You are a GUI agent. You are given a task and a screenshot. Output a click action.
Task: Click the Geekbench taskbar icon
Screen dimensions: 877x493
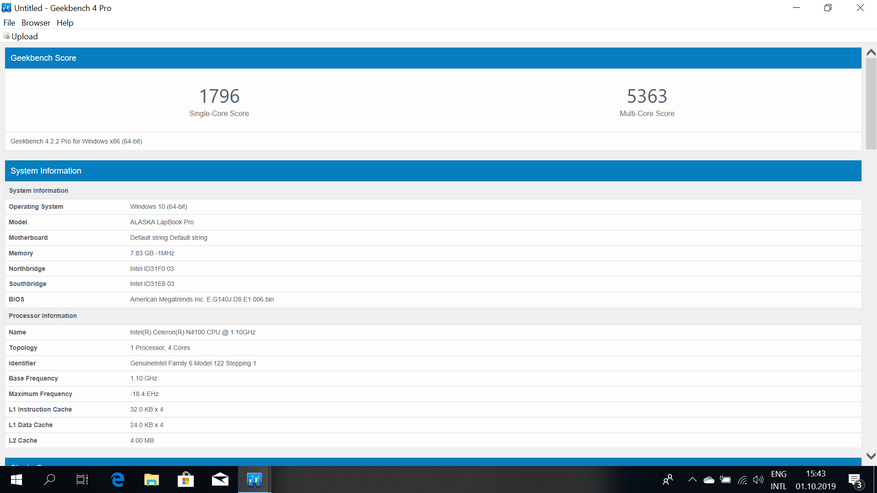254,480
